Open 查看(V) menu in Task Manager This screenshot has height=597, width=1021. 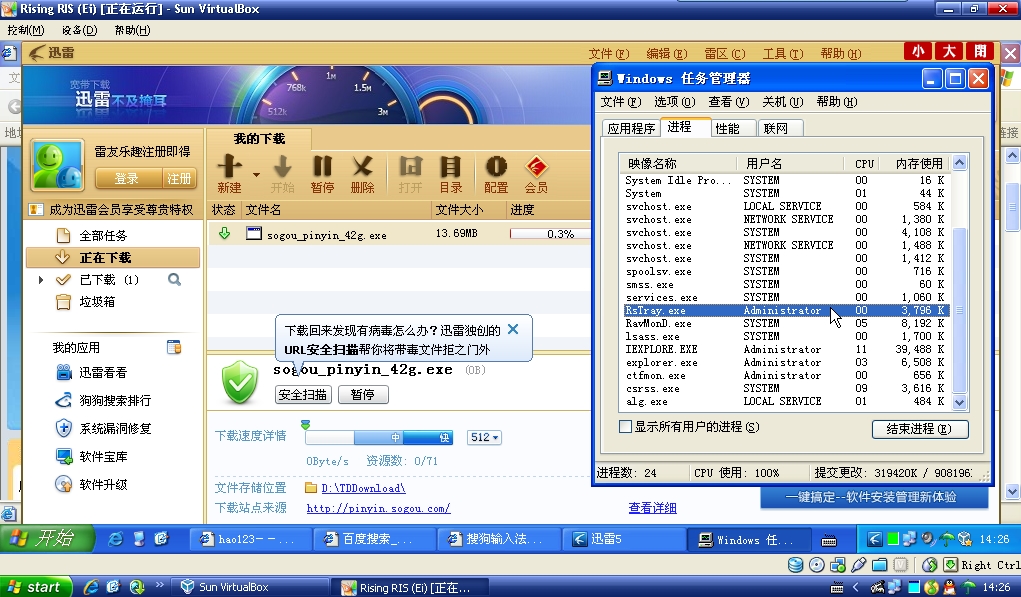coord(729,102)
